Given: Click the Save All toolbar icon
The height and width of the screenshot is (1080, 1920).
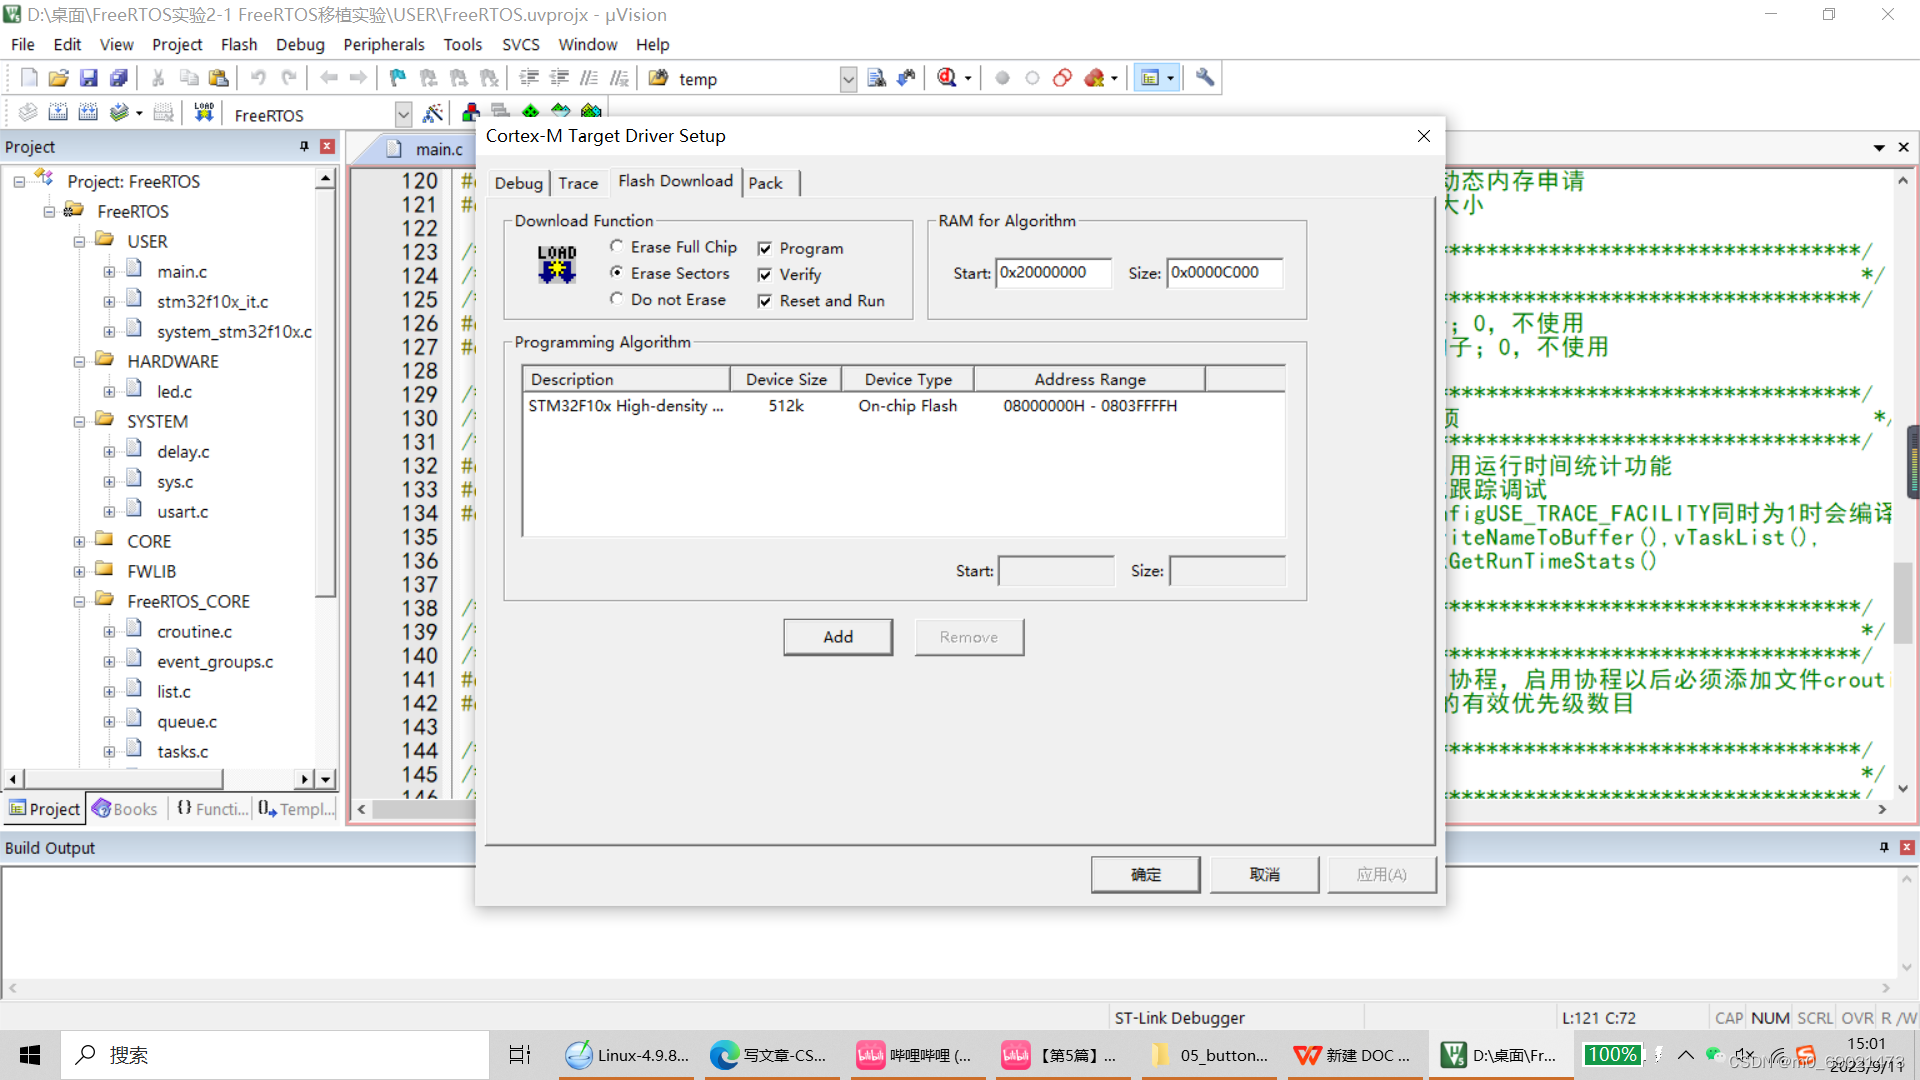Looking at the screenshot, I should pos(119,78).
